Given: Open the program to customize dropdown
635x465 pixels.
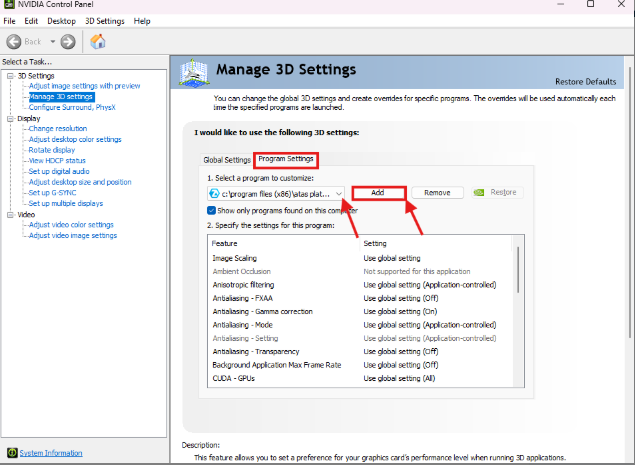Looking at the screenshot, I should [276, 194].
